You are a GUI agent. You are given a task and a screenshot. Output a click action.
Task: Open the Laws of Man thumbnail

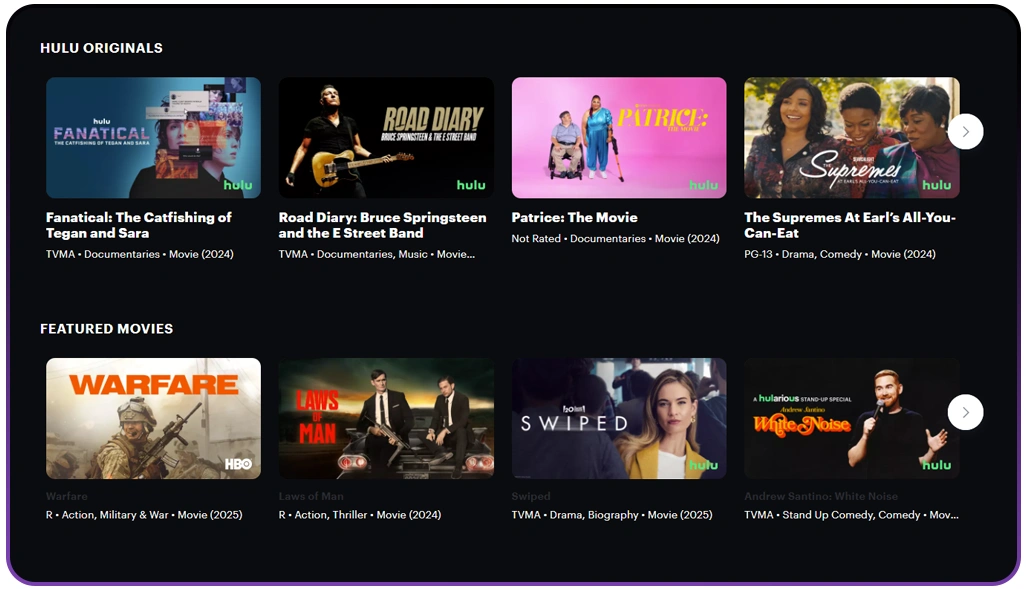point(386,418)
